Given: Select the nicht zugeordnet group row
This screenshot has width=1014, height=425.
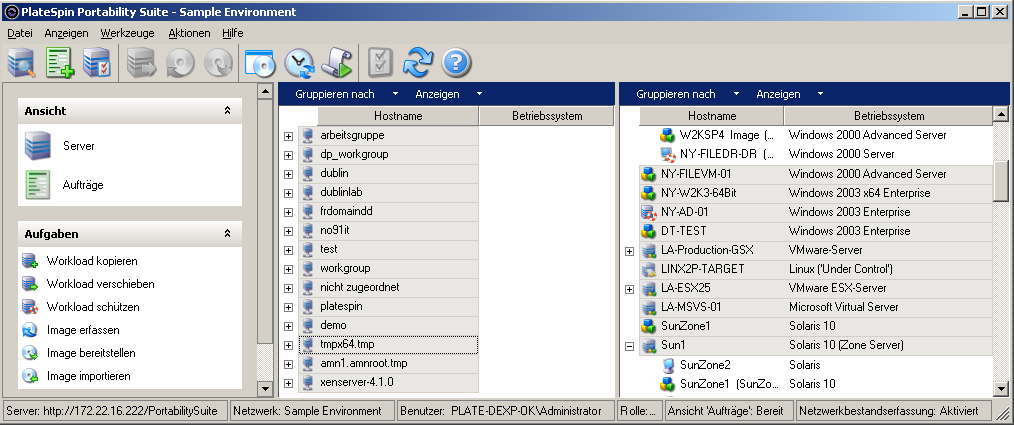Looking at the screenshot, I should pyautogui.click(x=389, y=288).
